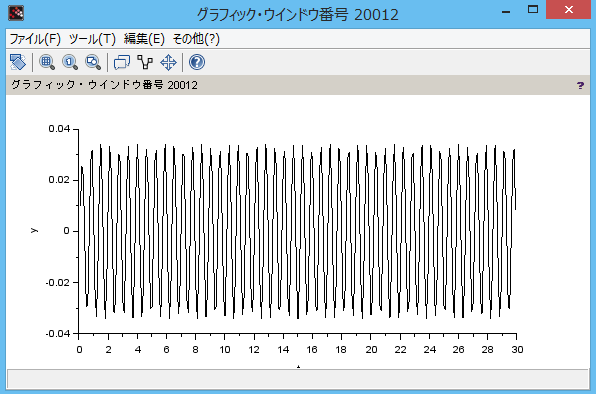
Task: Open the その他(?) menu
Action: [x=196, y=39]
